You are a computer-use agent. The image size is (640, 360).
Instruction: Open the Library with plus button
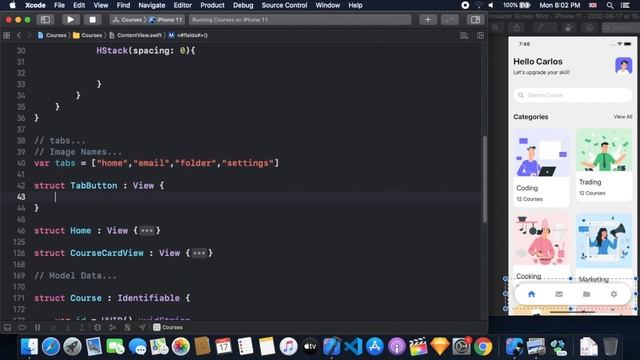coord(428,20)
